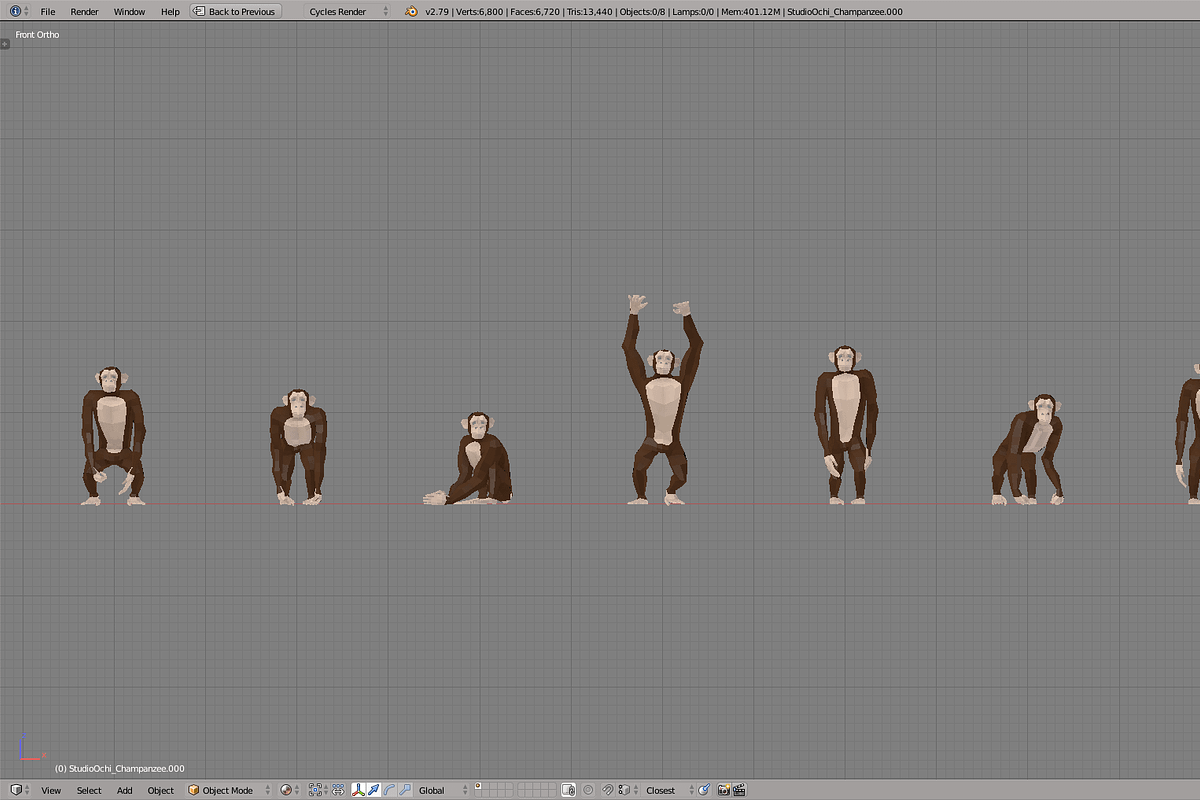Open the Add menu
This screenshot has height=800, width=1200.
point(124,790)
